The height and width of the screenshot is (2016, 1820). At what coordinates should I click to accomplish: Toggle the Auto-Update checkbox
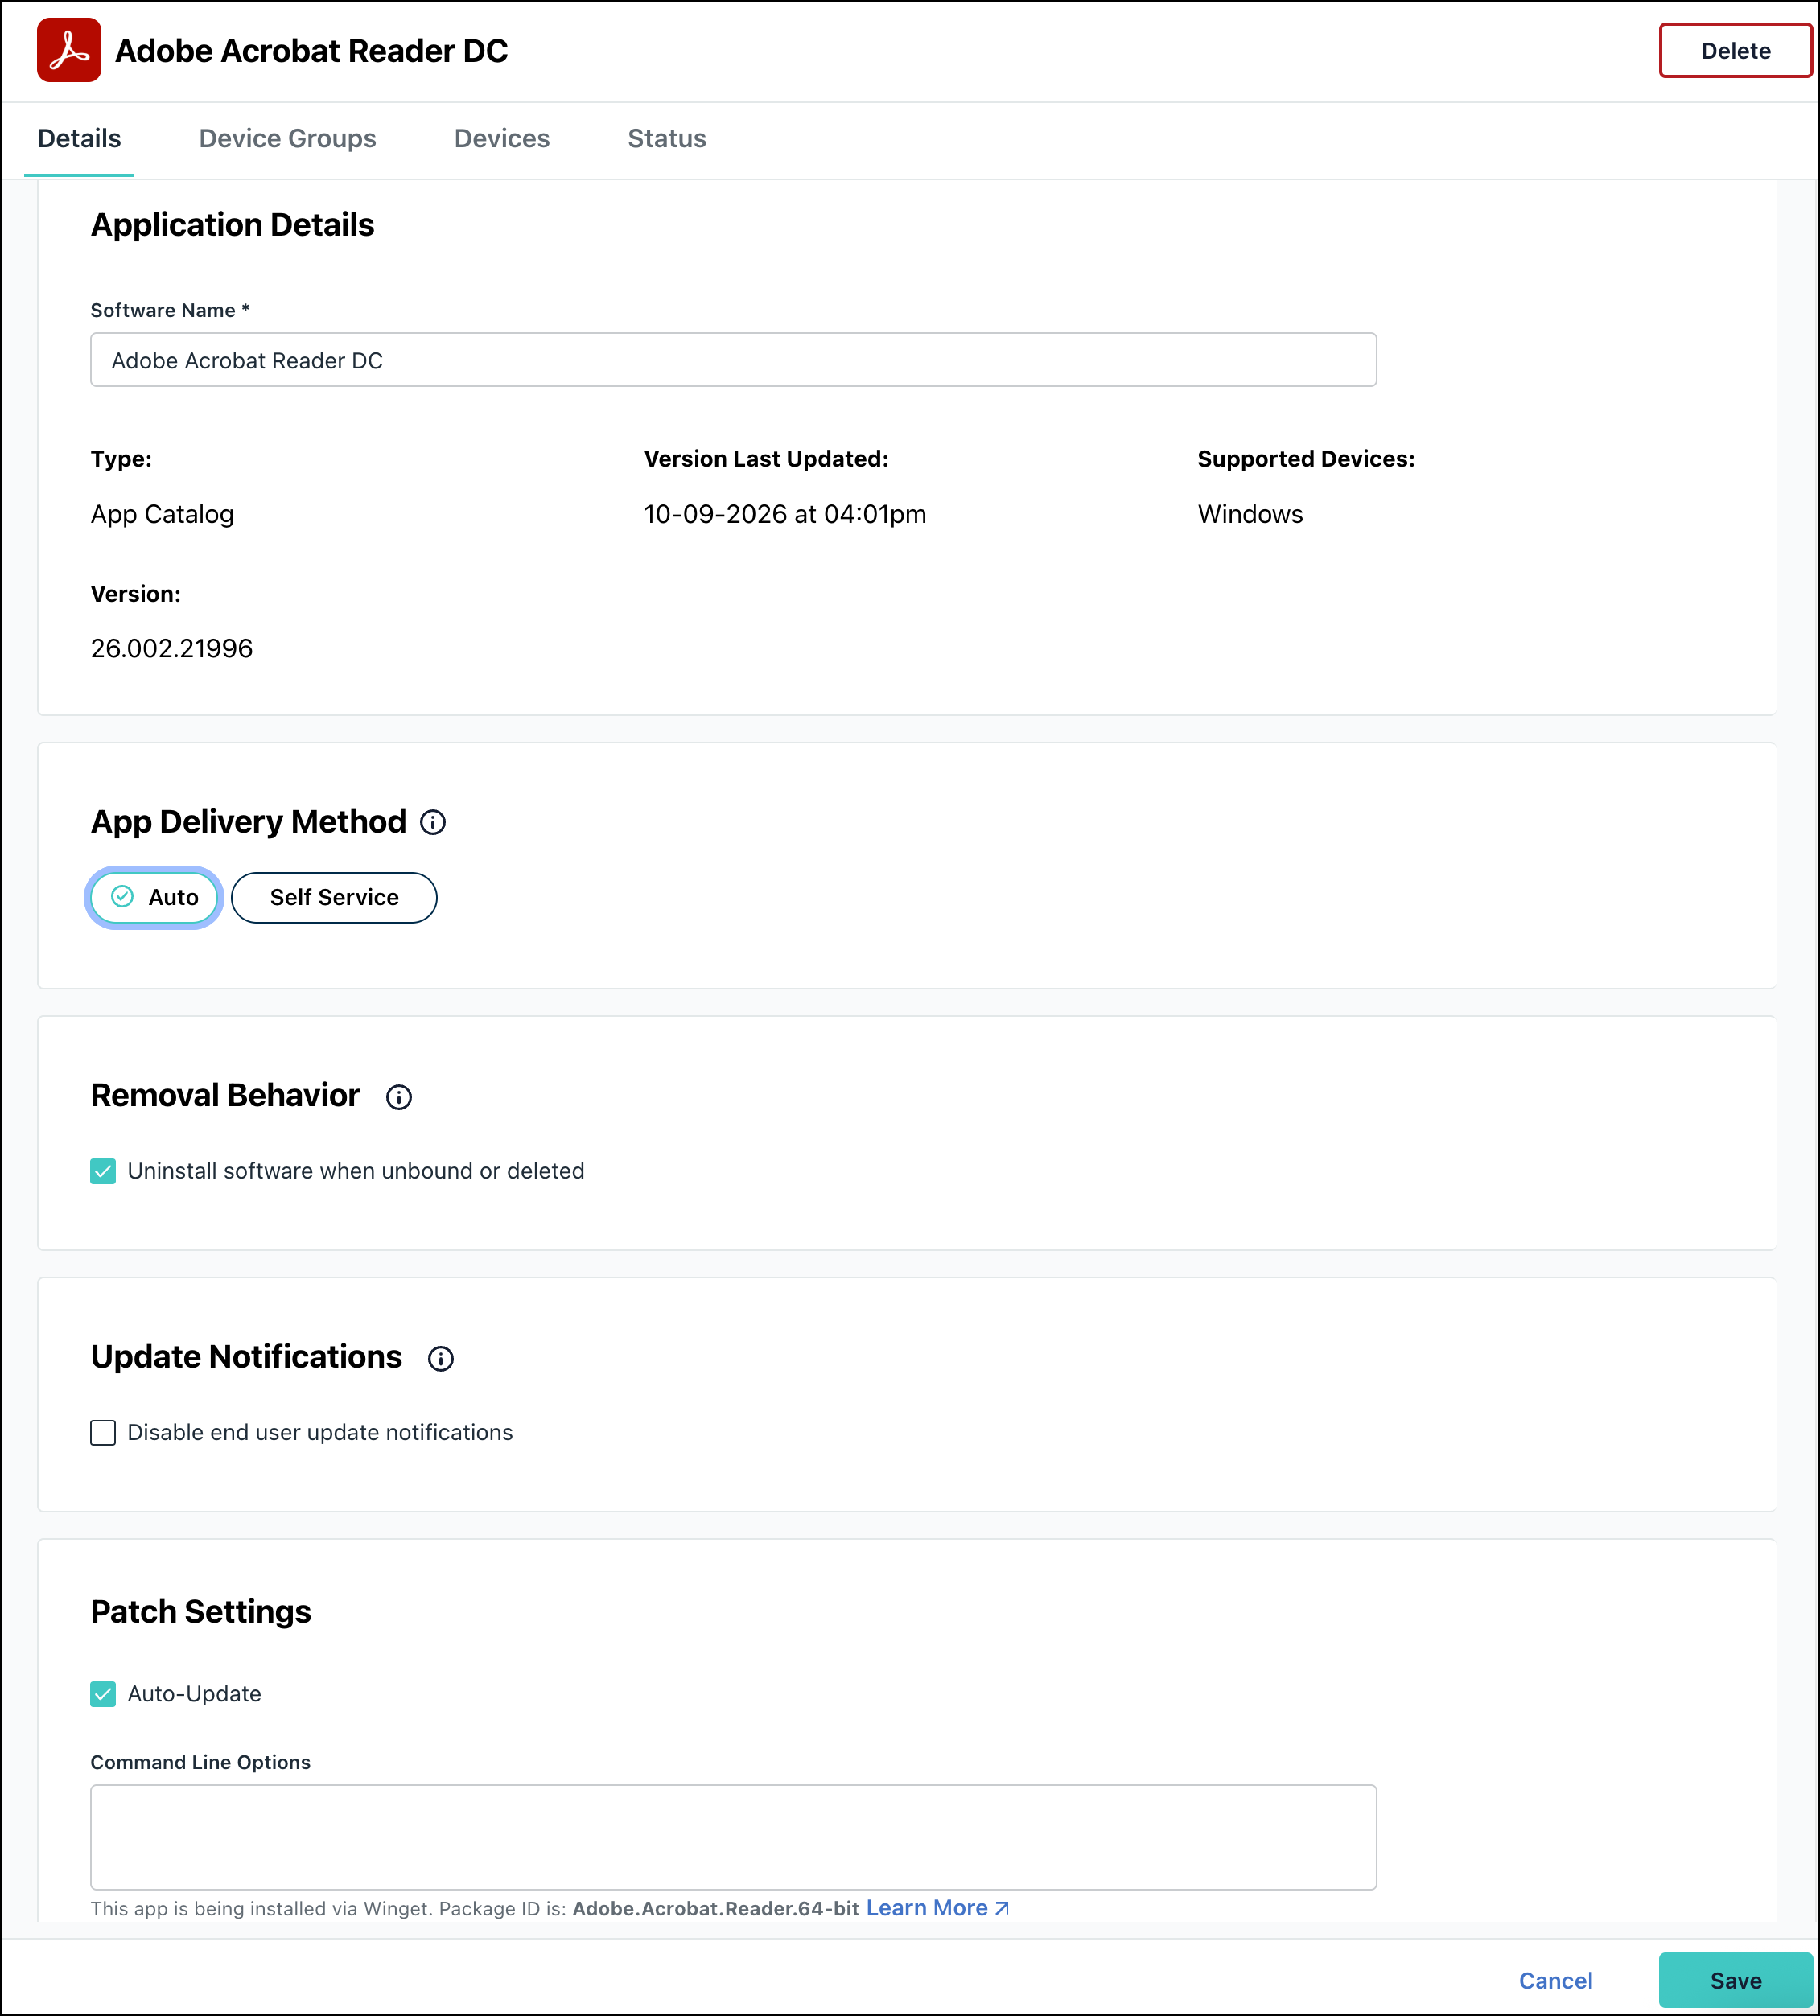pos(103,1693)
